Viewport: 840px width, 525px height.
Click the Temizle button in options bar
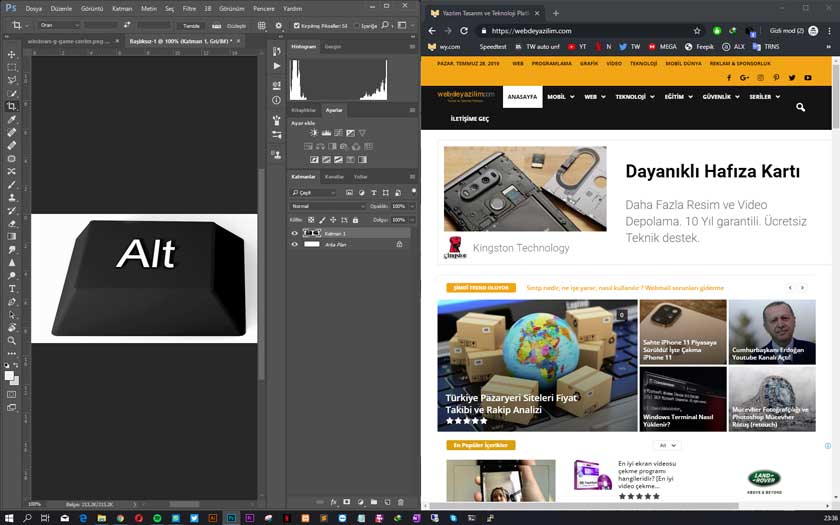pyautogui.click(x=191, y=26)
